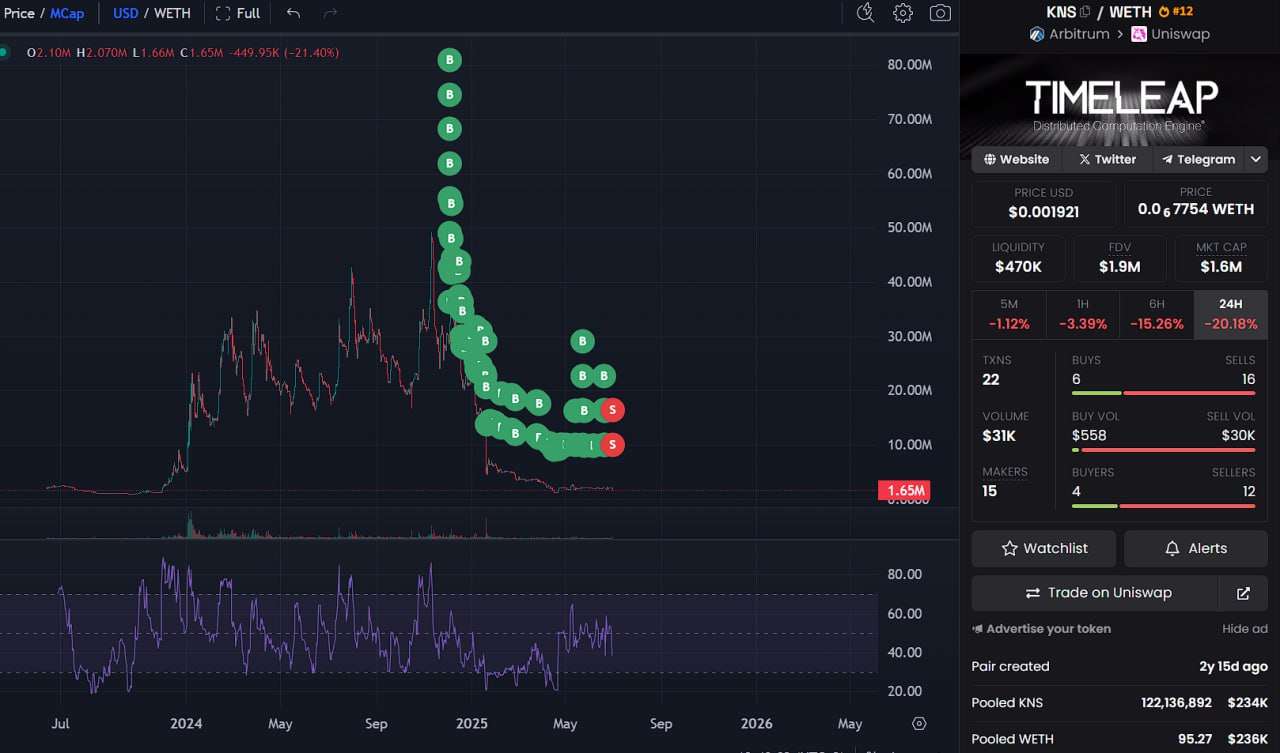
Task: Set chart denomination to WETH
Action: click(x=172, y=13)
